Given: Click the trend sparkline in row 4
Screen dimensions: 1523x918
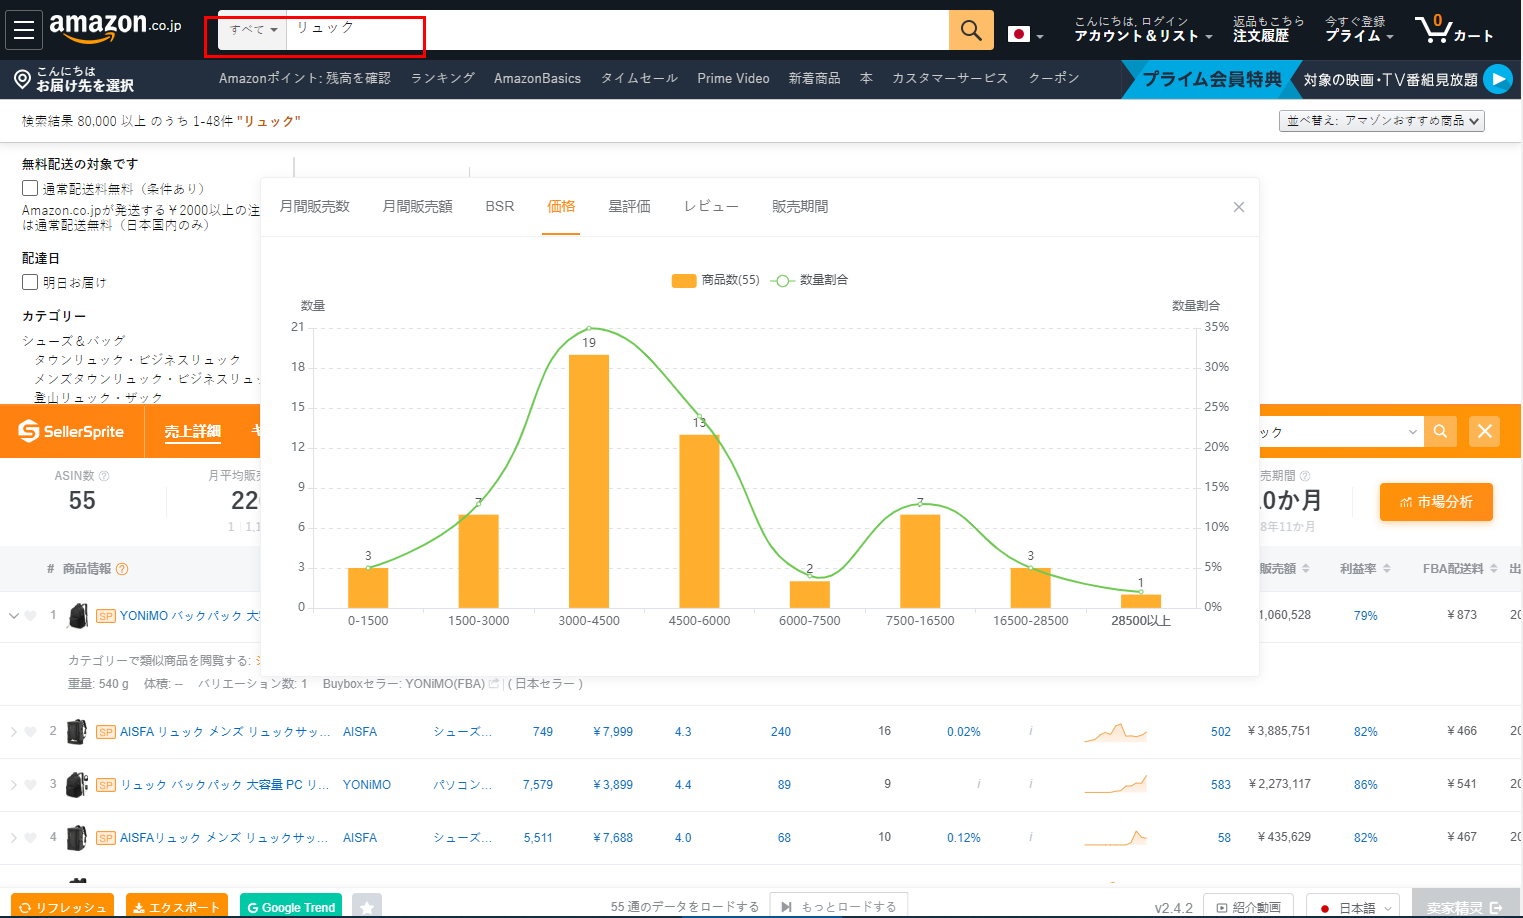Looking at the screenshot, I should (1115, 837).
